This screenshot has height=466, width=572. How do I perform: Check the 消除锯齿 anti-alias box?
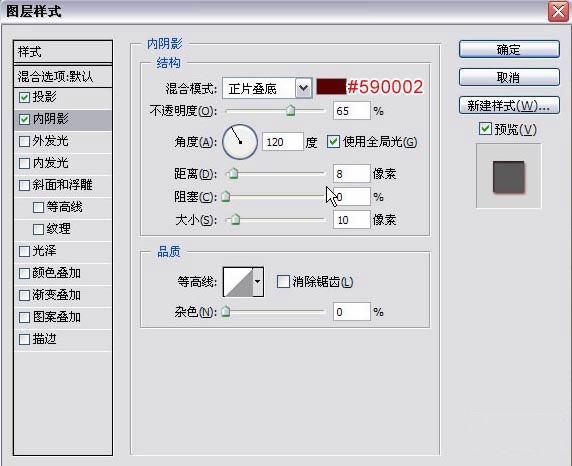283,281
